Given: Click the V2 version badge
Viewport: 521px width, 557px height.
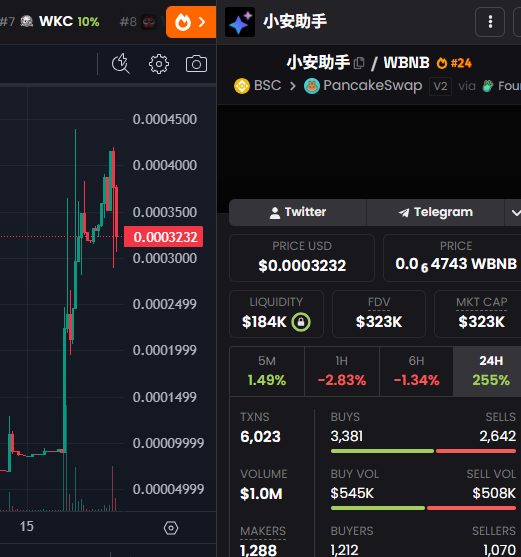Looking at the screenshot, I should coord(440,86).
